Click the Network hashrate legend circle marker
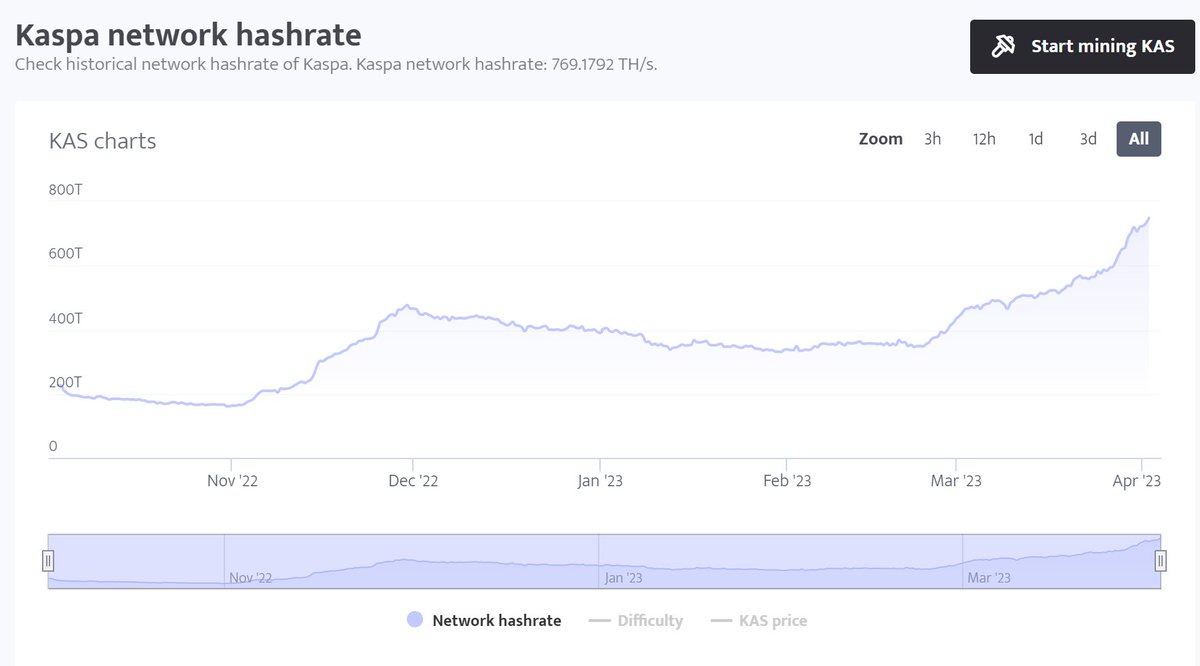Viewport: 1200px width, 666px height. tap(415, 620)
